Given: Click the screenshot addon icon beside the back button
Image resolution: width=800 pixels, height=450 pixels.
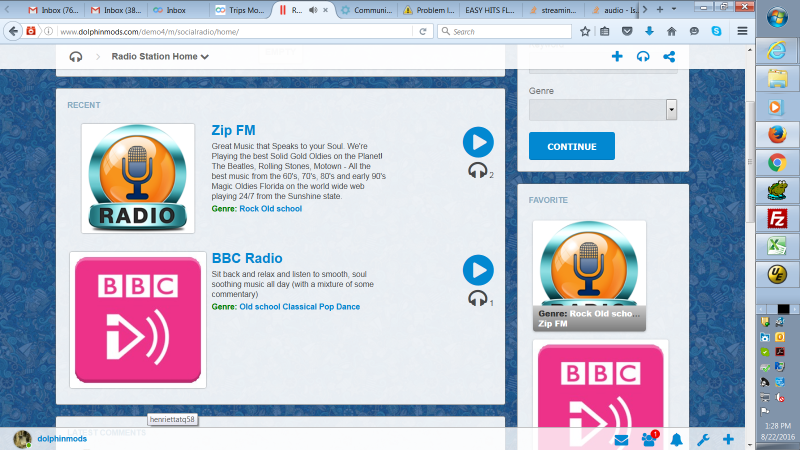Looking at the screenshot, I should (x=31, y=31).
